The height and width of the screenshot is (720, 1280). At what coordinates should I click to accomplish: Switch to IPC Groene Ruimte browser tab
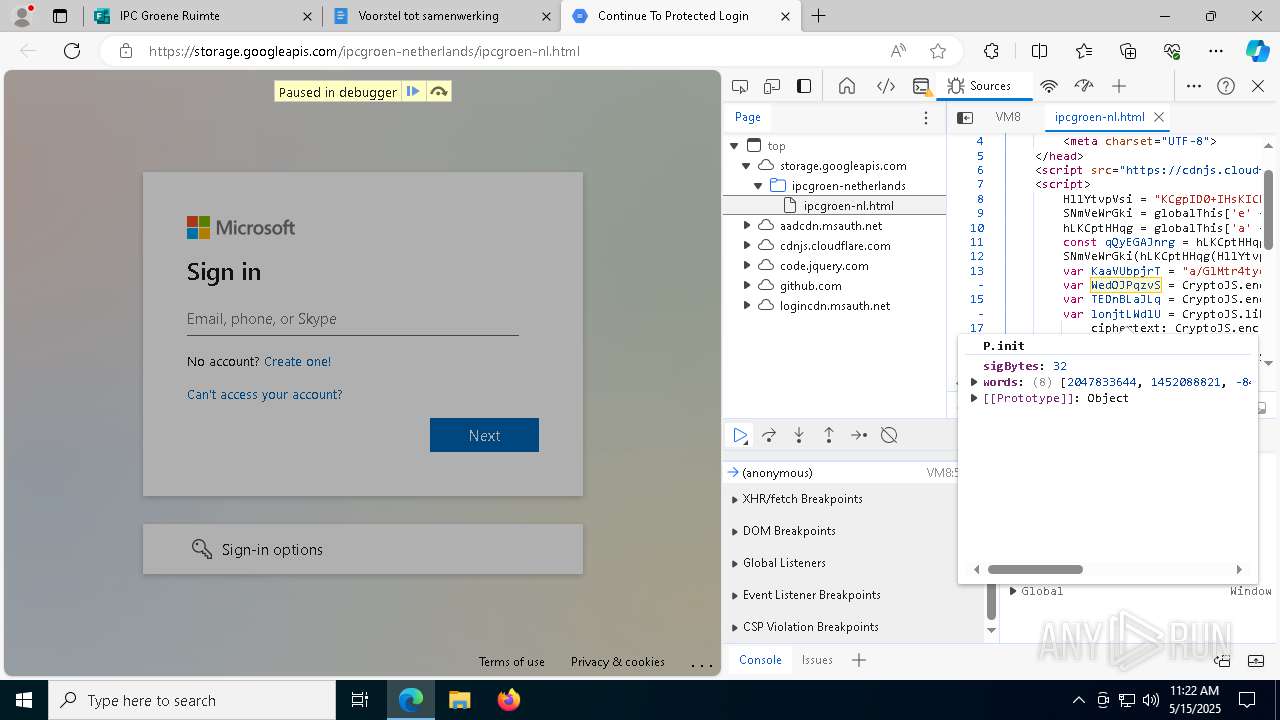tap(202, 16)
